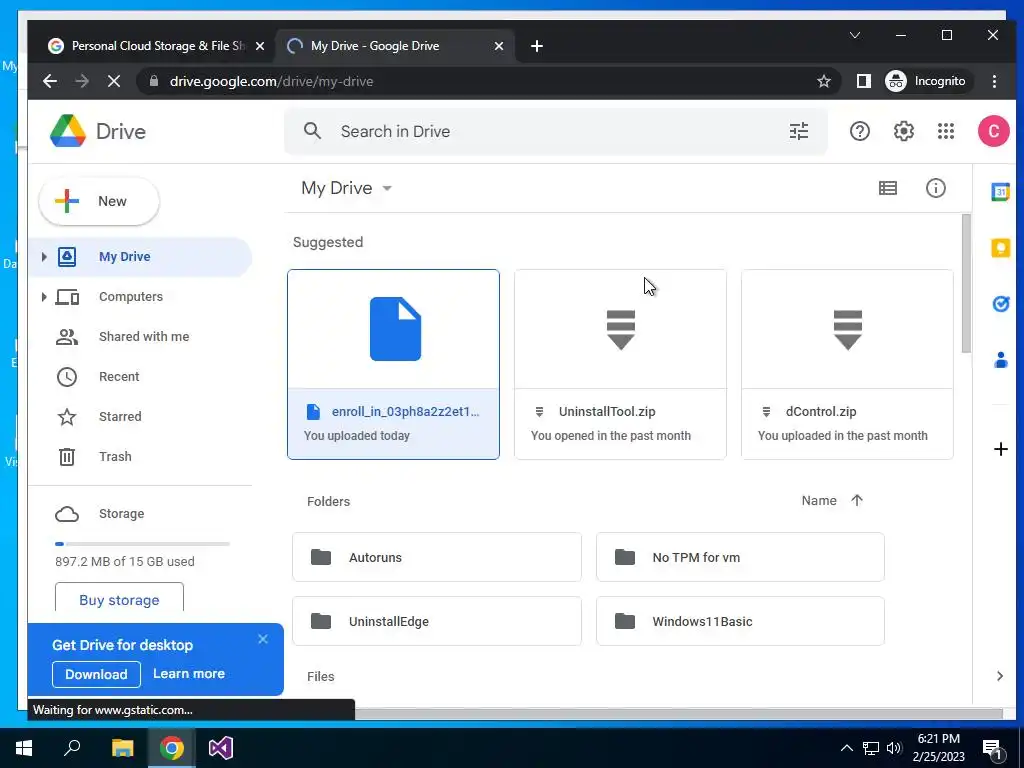Viewport: 1024px width, 768px height.
Task: Open Visual Studio from taskbar
Action: (x=221, y=748)
